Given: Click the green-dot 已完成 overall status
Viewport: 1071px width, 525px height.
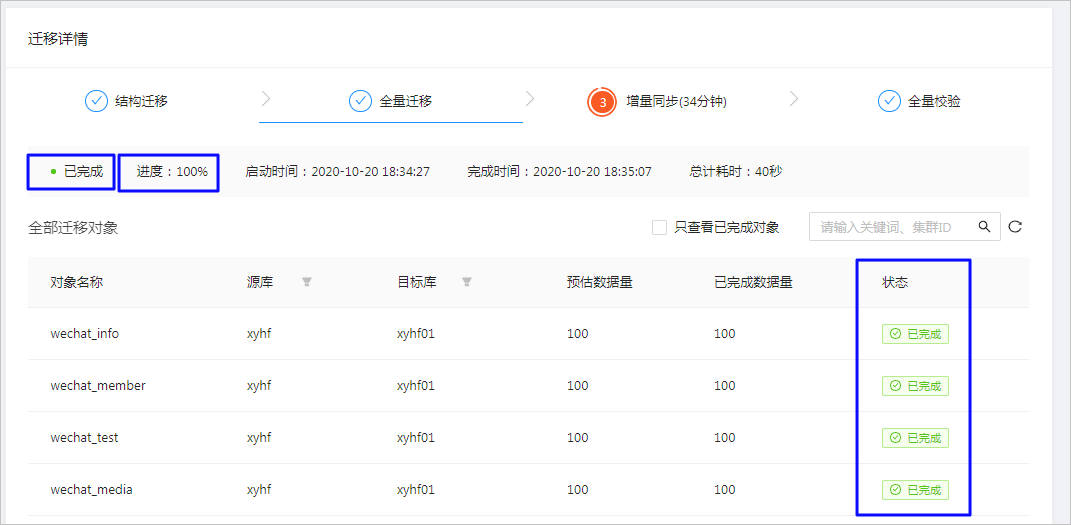Looking at the screenshot, I should tap(76, 171).
